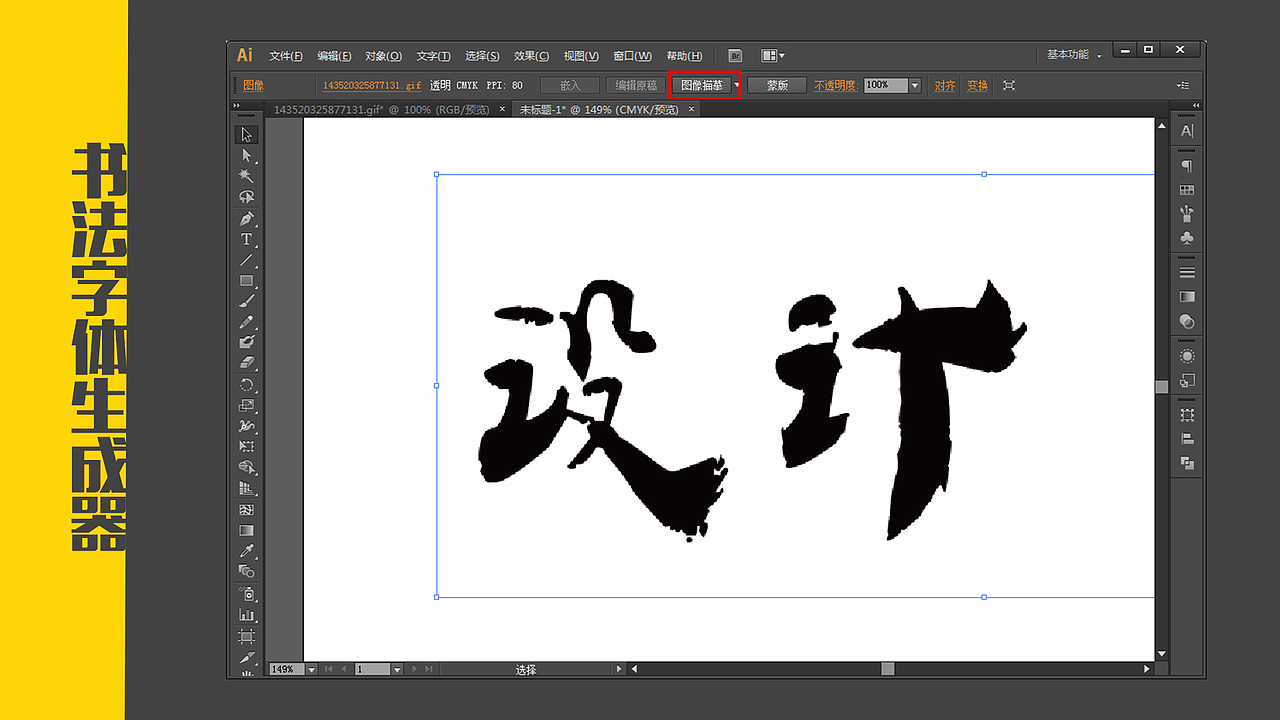Screen dimensions: 1280x720
Task: Select the Shape Builder tool
Action: 247,468
